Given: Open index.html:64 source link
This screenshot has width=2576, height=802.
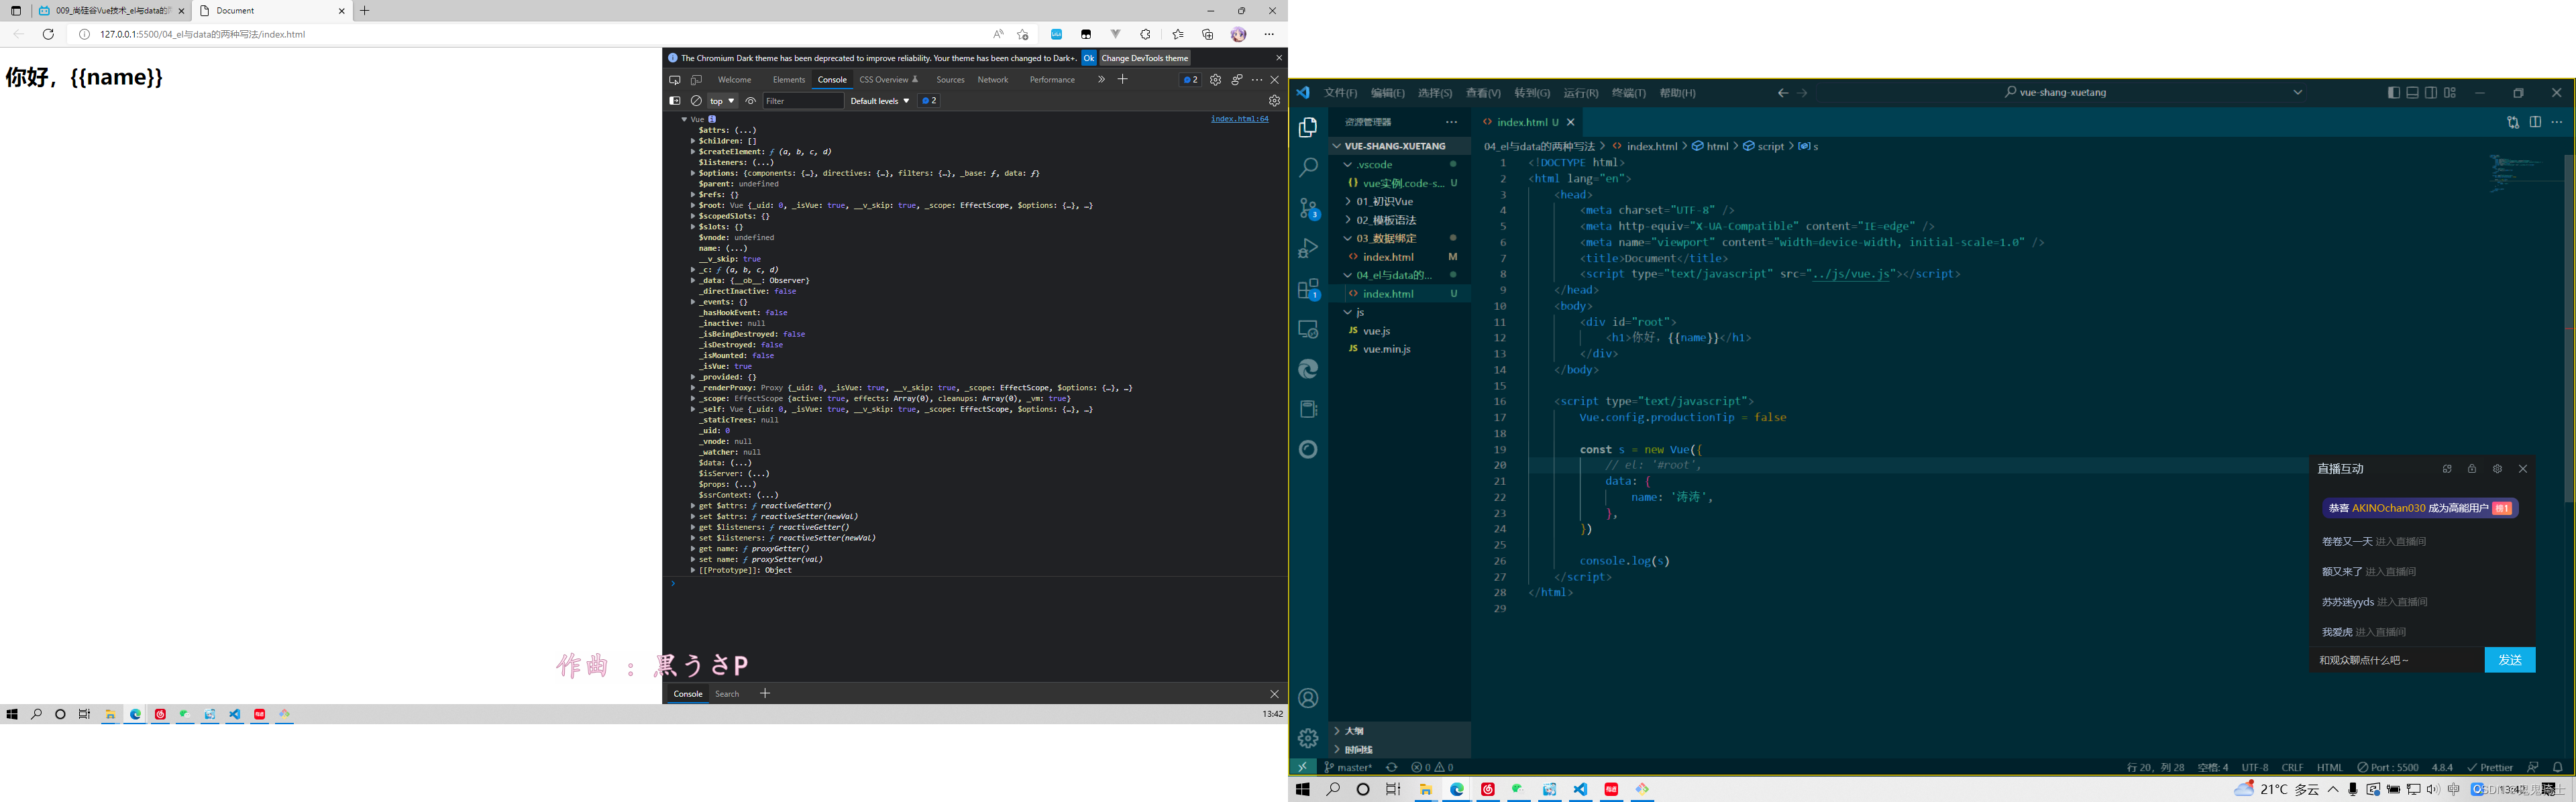Looking at the screenshot, I should [1239, 119].
